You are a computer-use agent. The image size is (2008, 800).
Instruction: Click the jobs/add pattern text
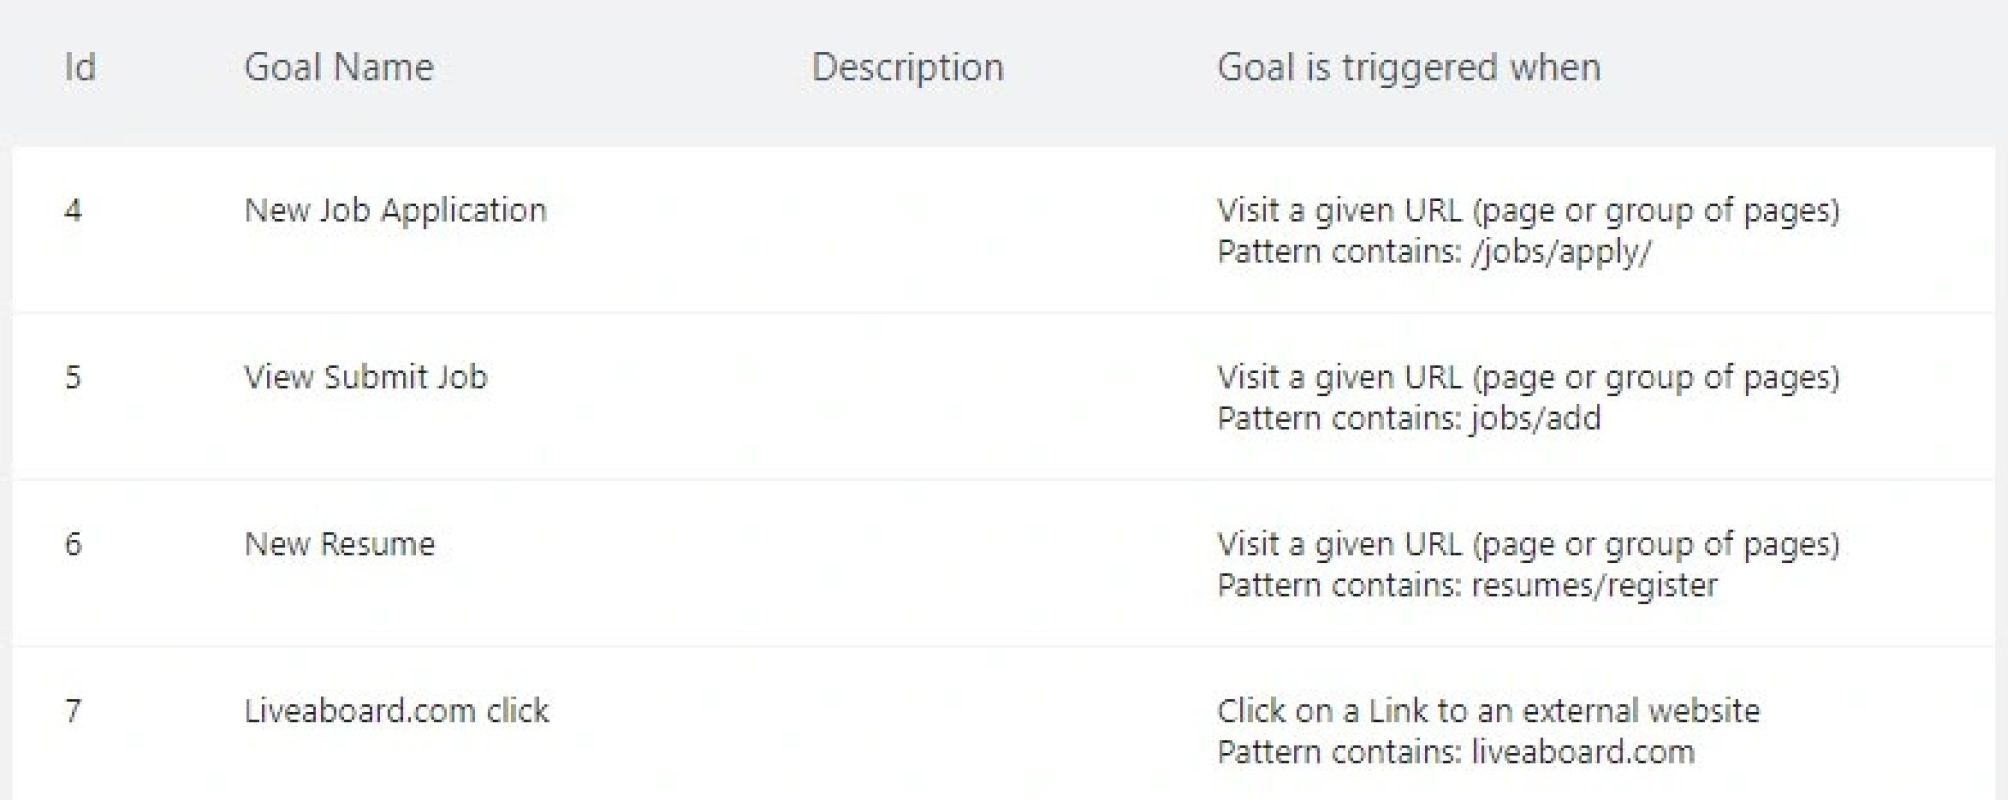[x=1536, y=418]
